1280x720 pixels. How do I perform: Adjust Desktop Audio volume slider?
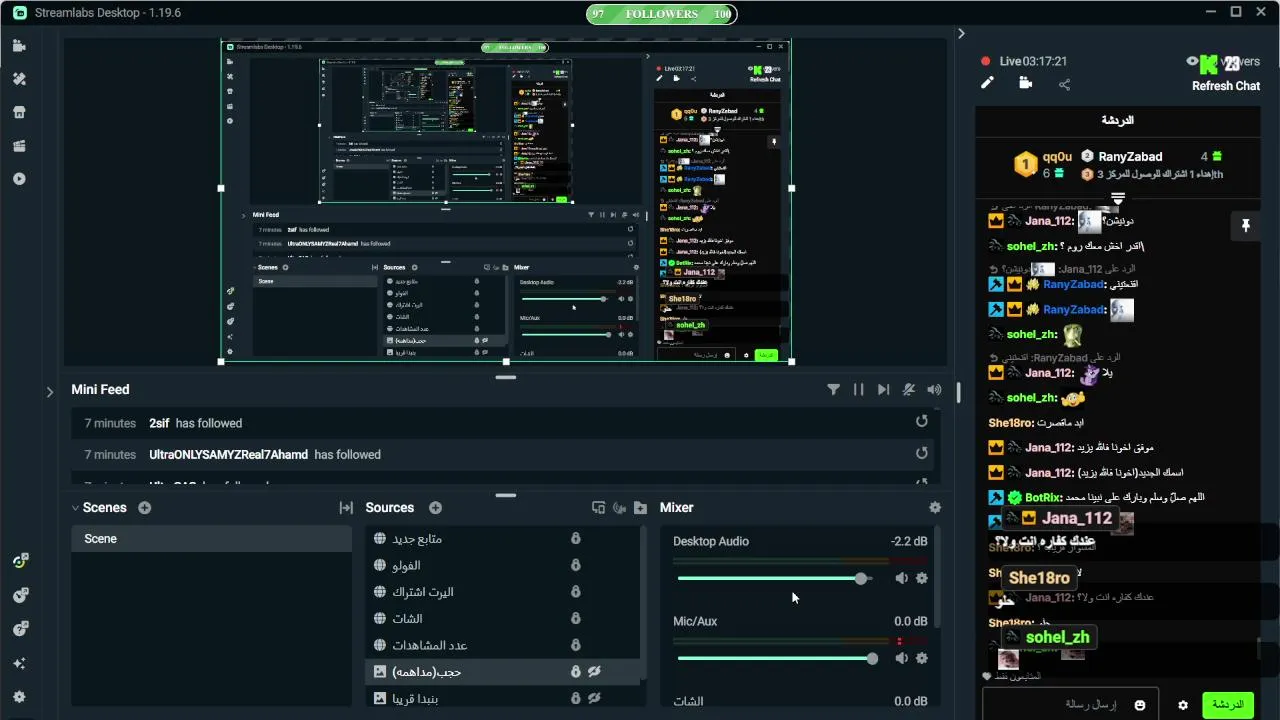tap(774, 578)
